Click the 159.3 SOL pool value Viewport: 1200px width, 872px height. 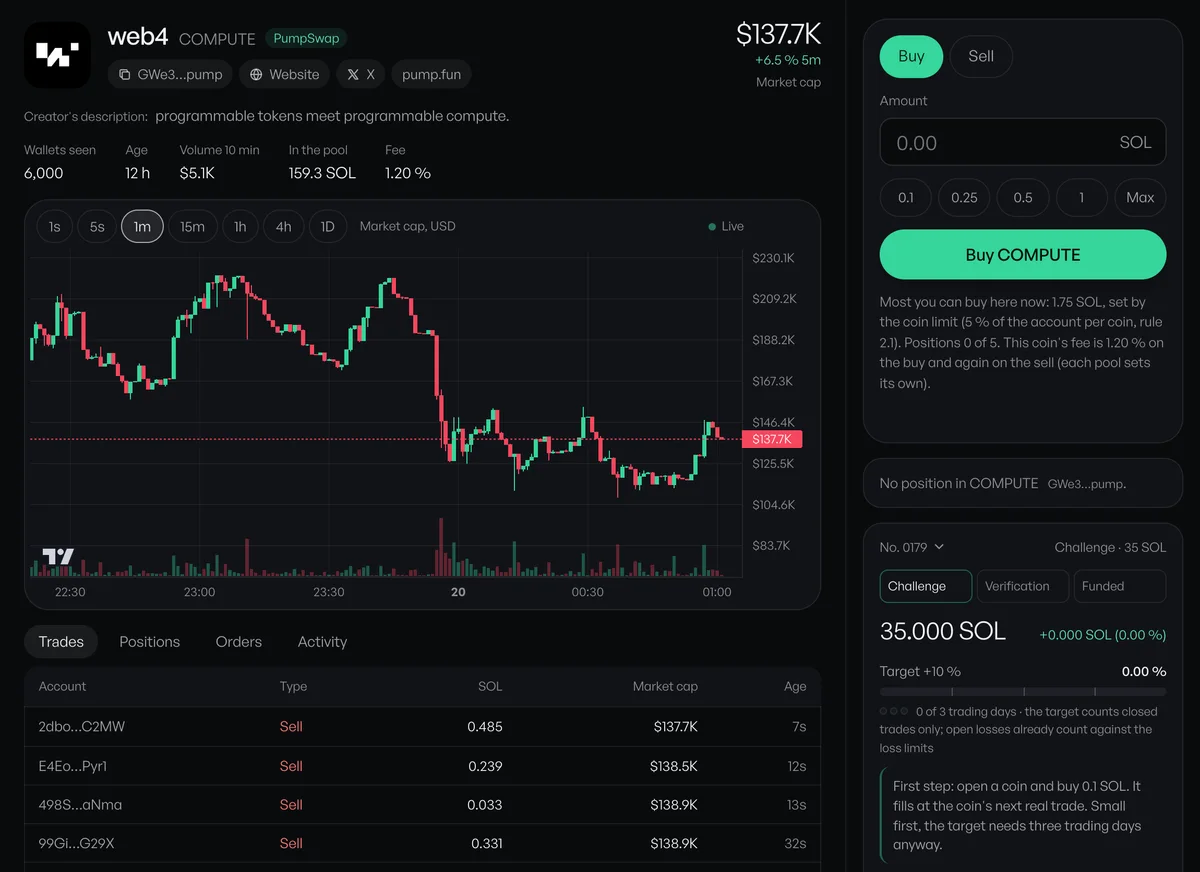[x=322, y=173]
